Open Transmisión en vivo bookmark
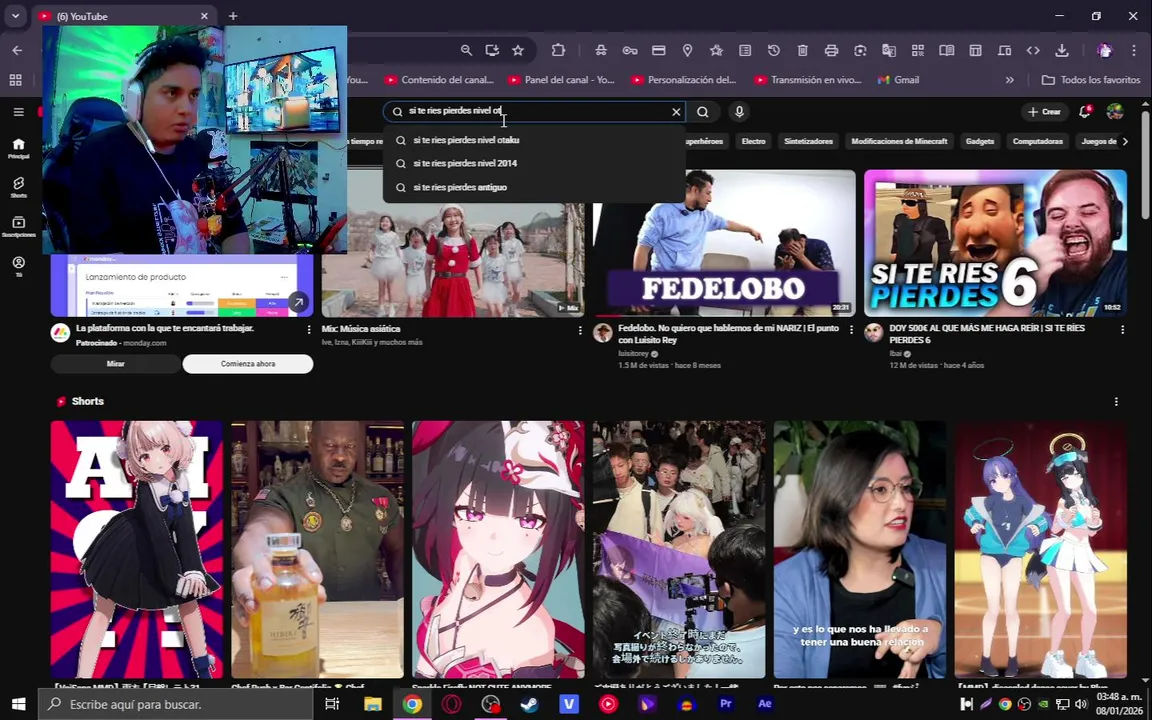1152x720 pixels. coord(808,79)
